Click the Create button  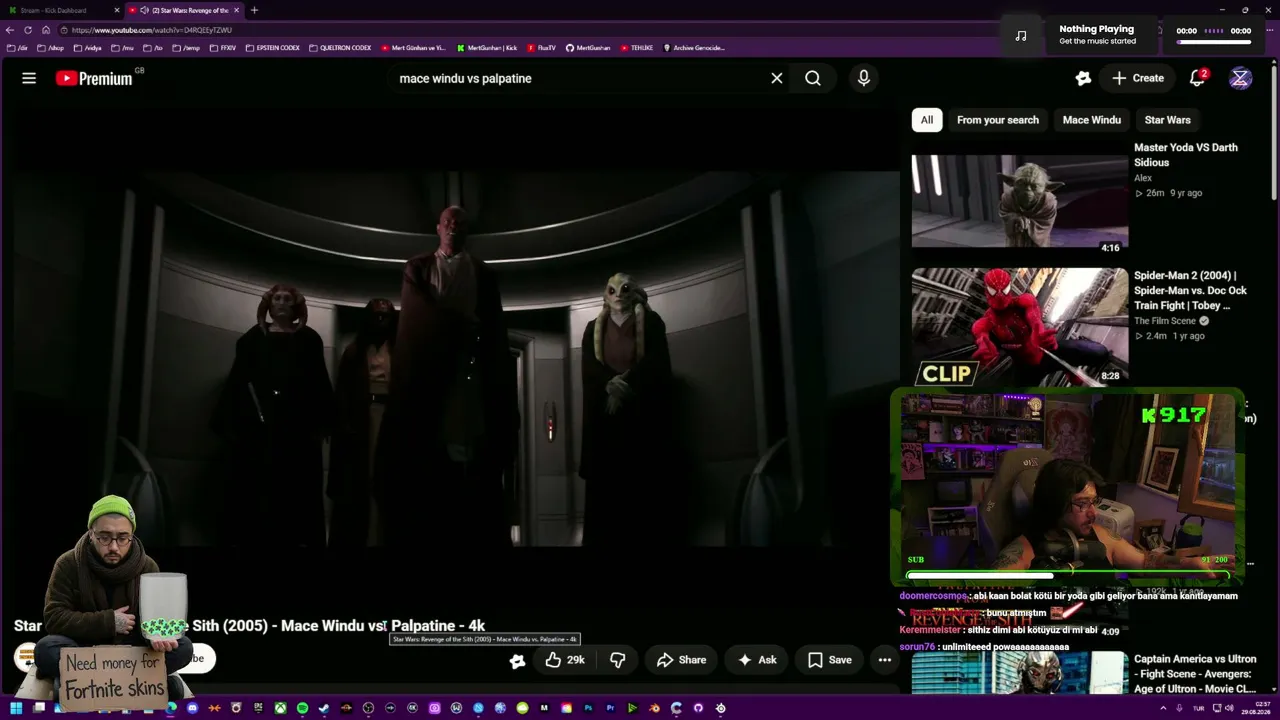(x=1137, y=78)
